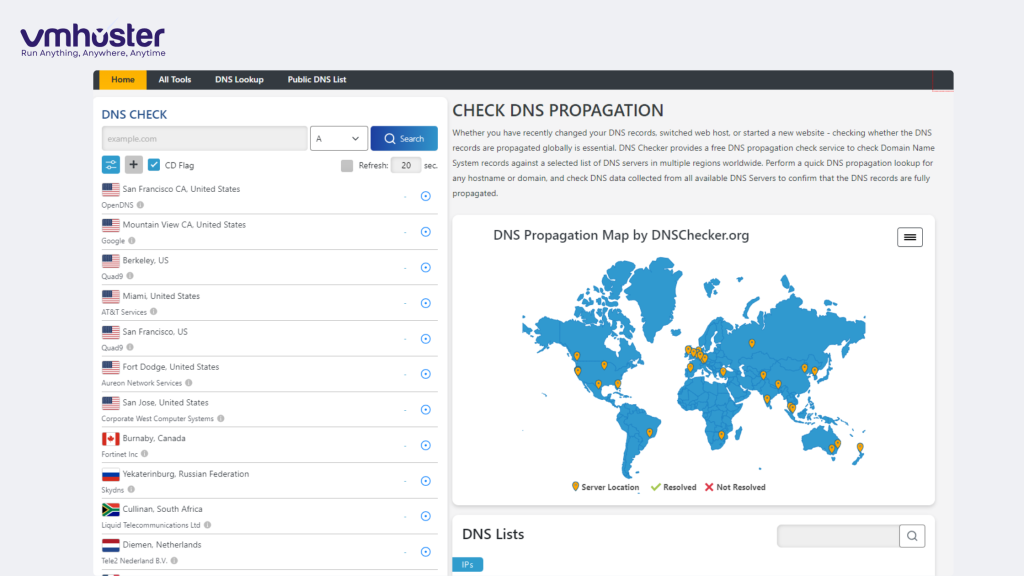Click the example.com domain input field
Image resolution: width=1024 pixels, height=576 pixels.
coord(204,139)
